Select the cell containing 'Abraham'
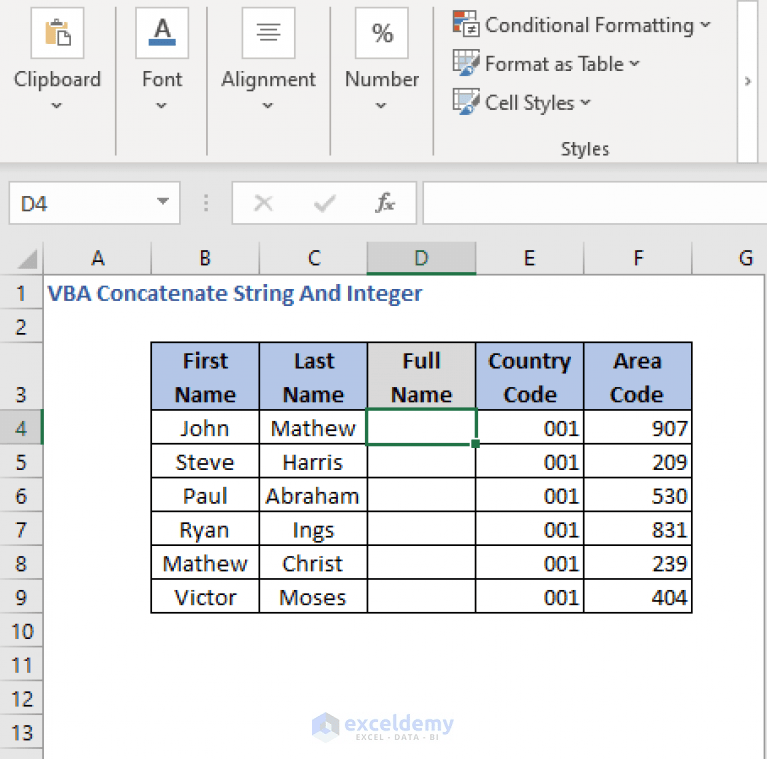Viewport: 767px width, 759px height. pos(314,495)
